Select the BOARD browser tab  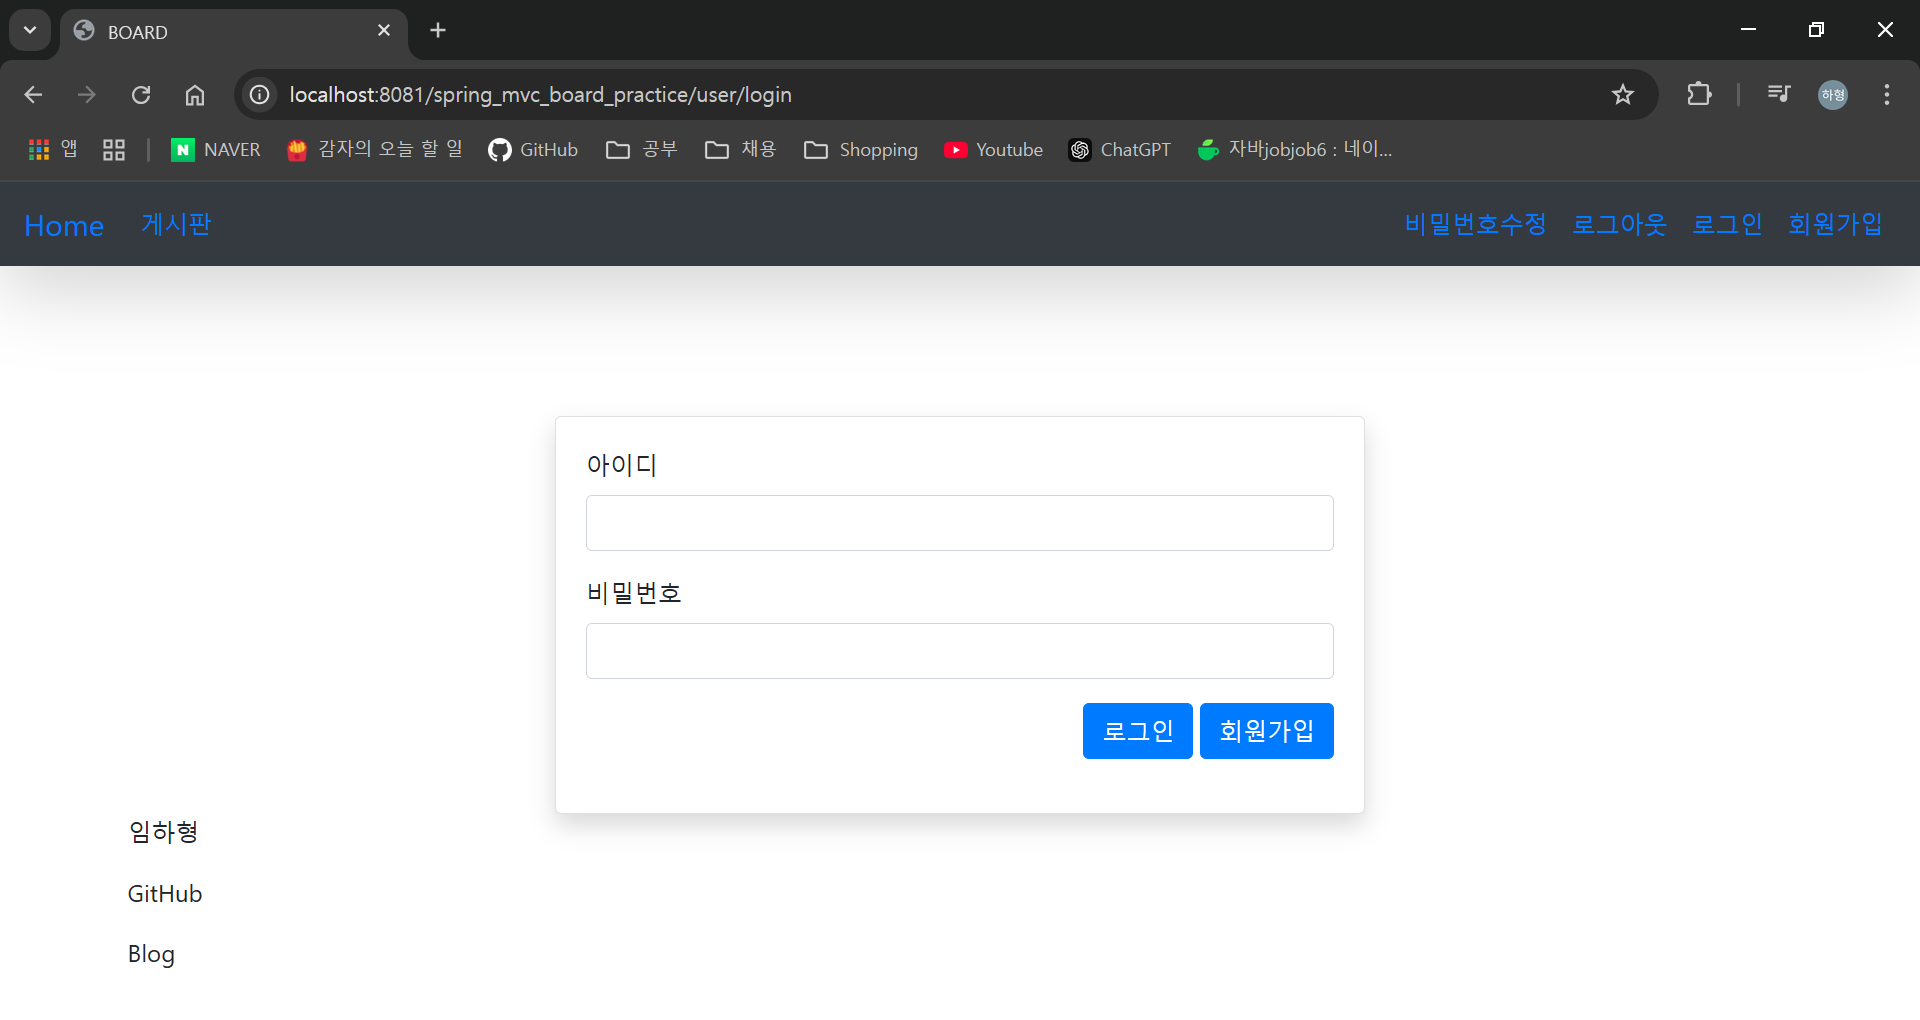pos(233,32)
